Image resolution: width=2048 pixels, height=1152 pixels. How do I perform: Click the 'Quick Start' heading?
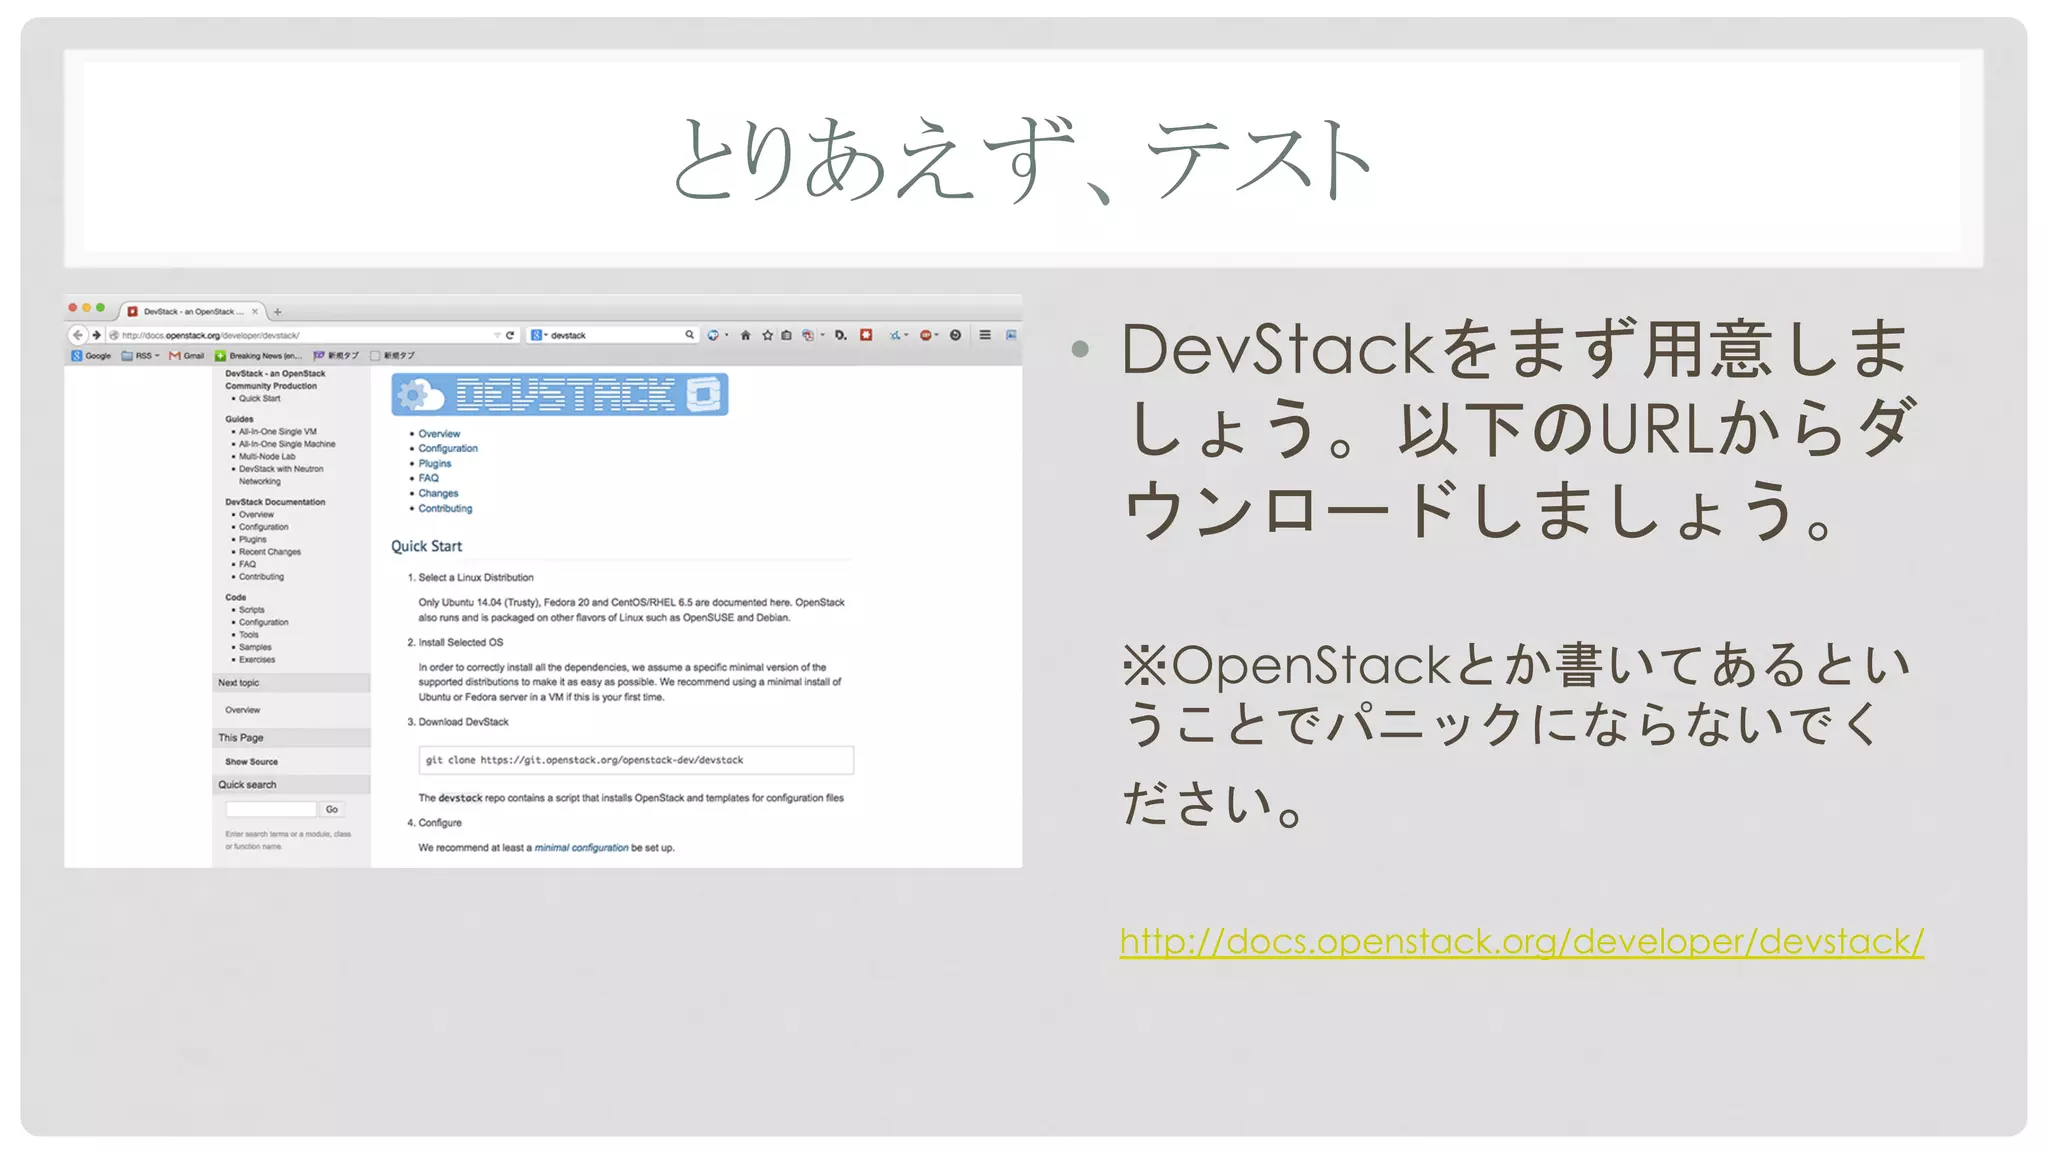pyautogui.click(x=426, y=546)
